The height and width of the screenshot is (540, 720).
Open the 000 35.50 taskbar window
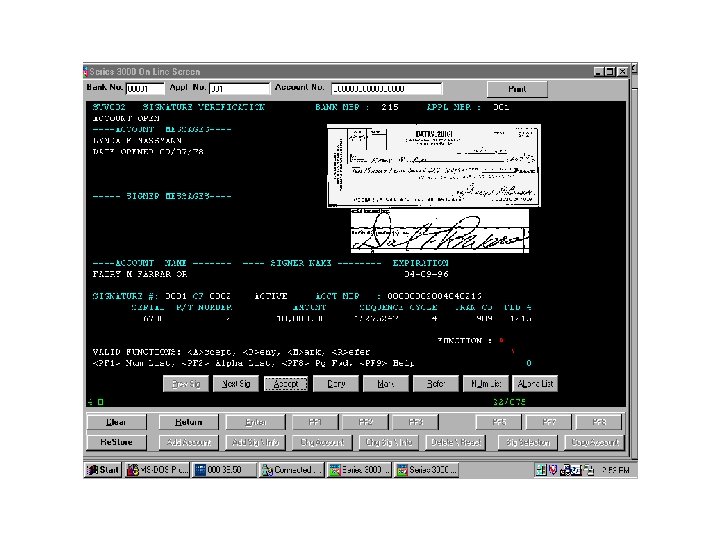(x=225, y=470)
